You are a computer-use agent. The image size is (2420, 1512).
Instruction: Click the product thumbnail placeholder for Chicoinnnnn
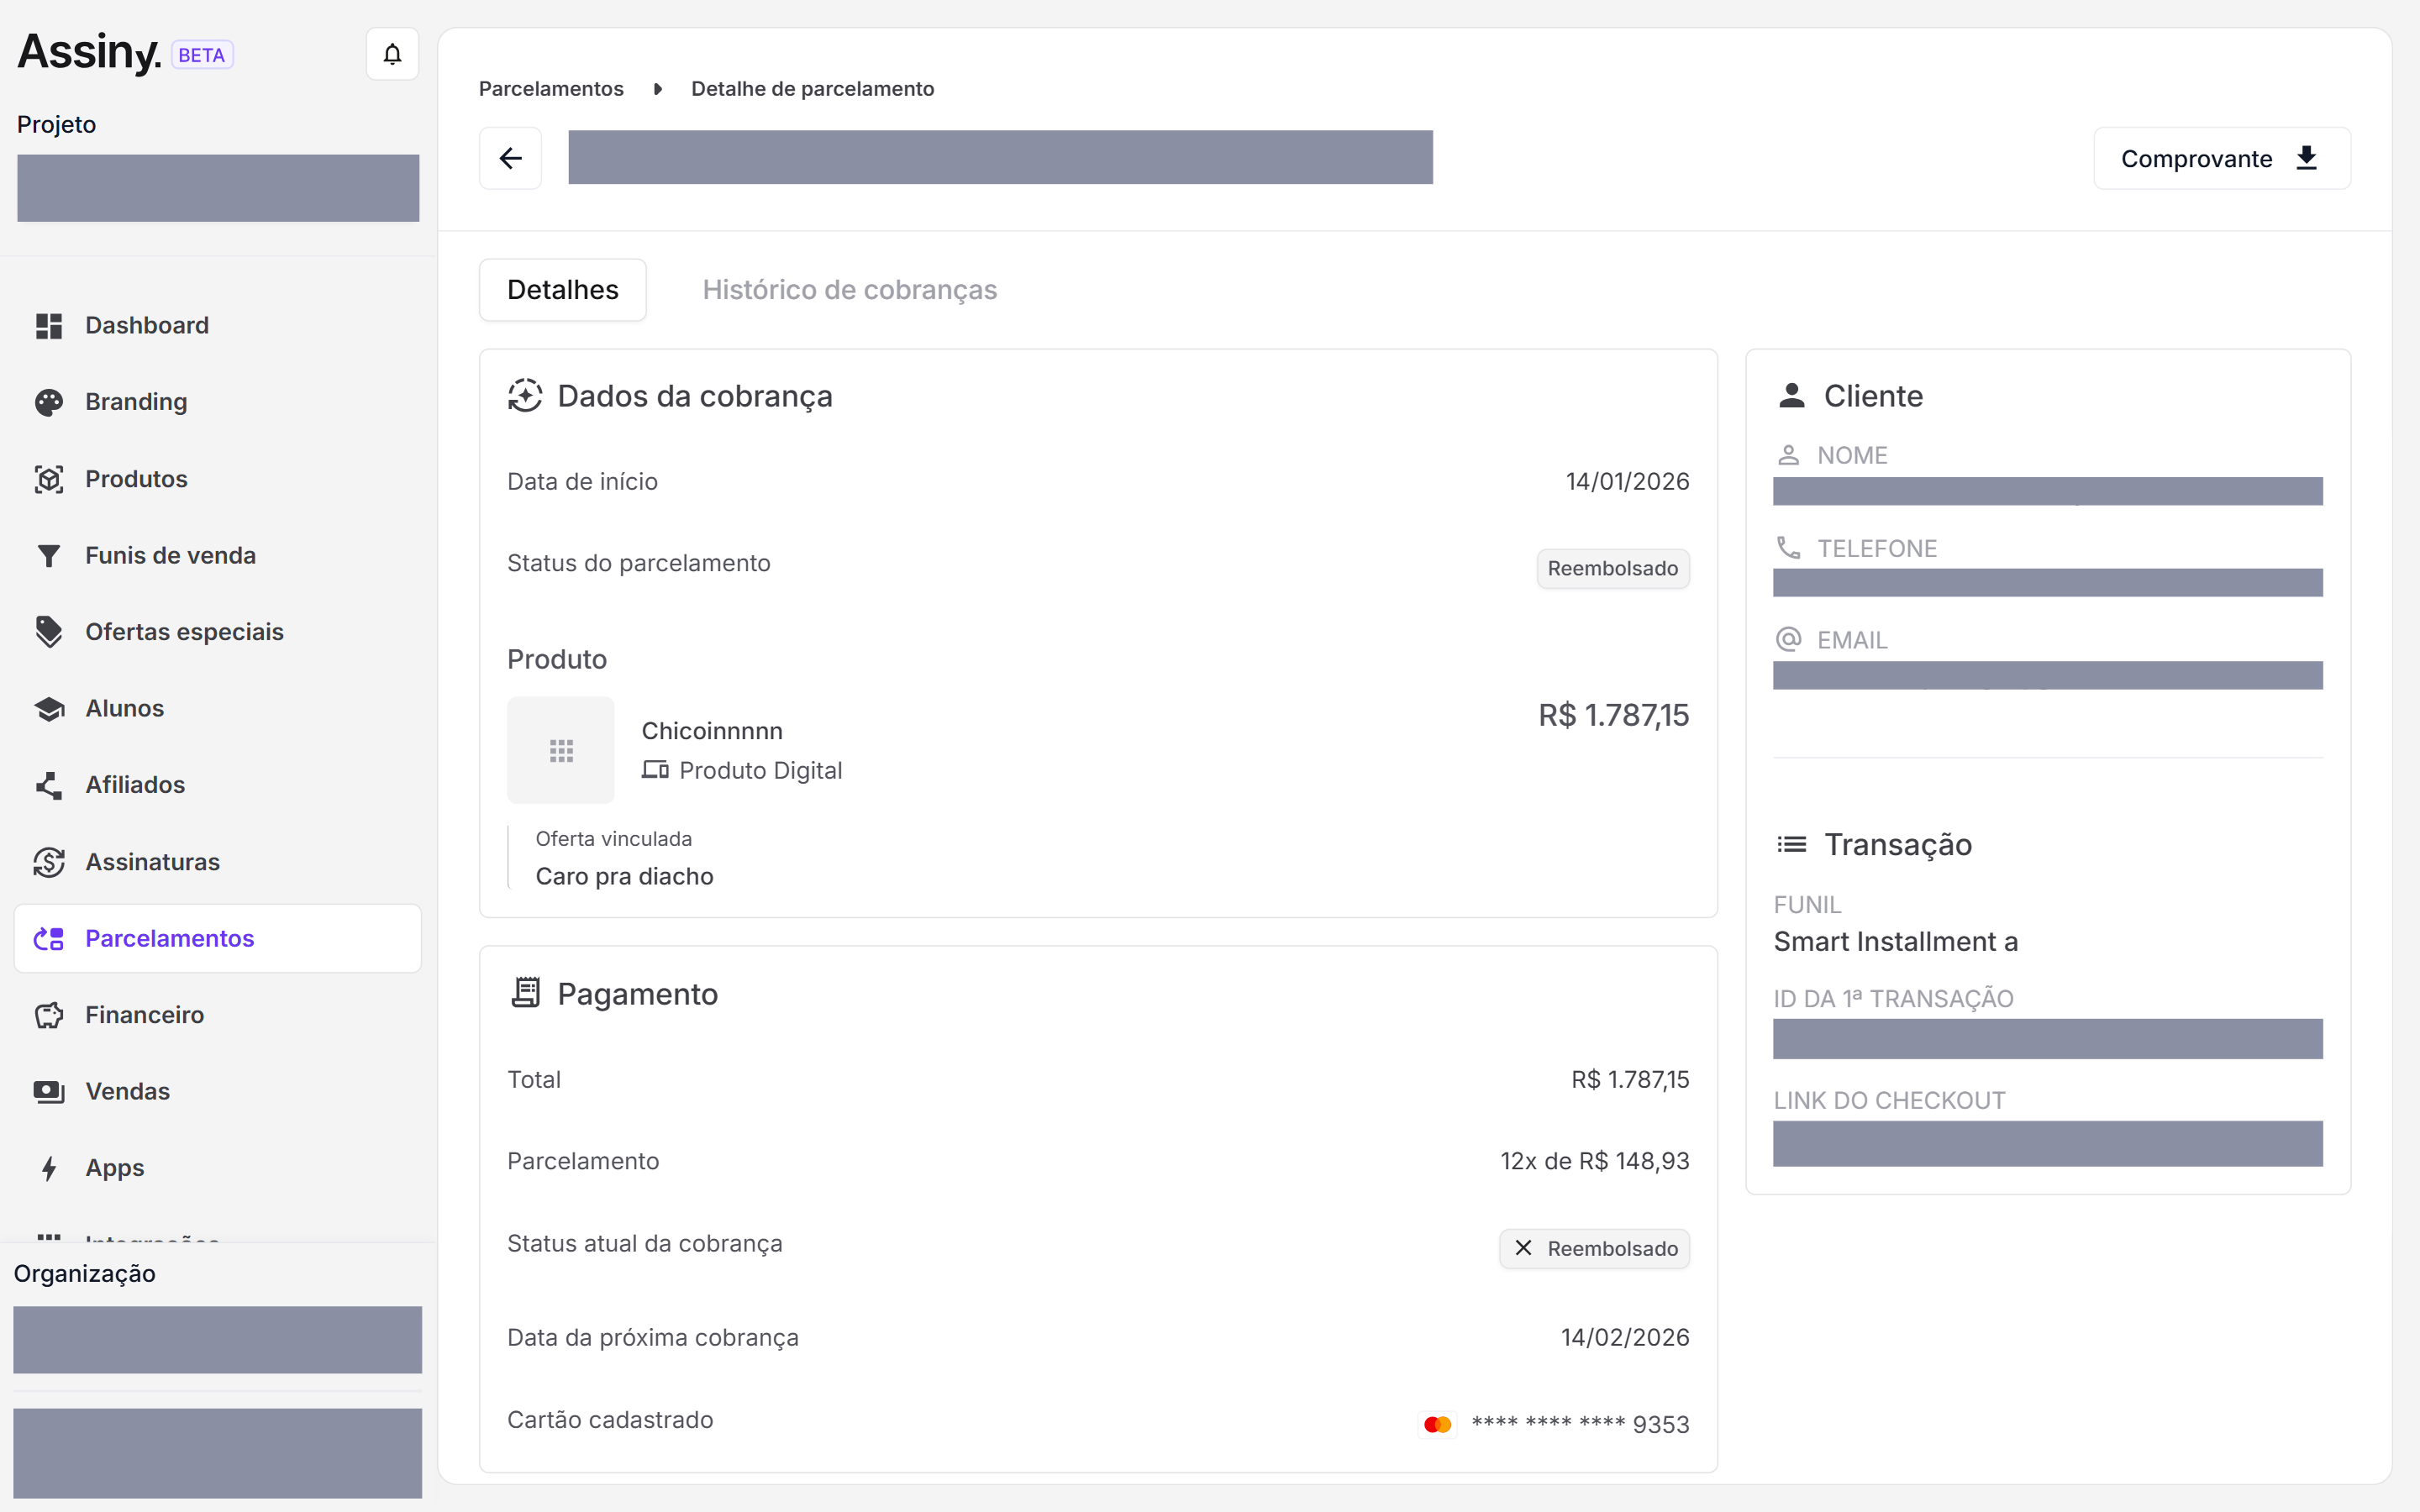tap(561, 750)
